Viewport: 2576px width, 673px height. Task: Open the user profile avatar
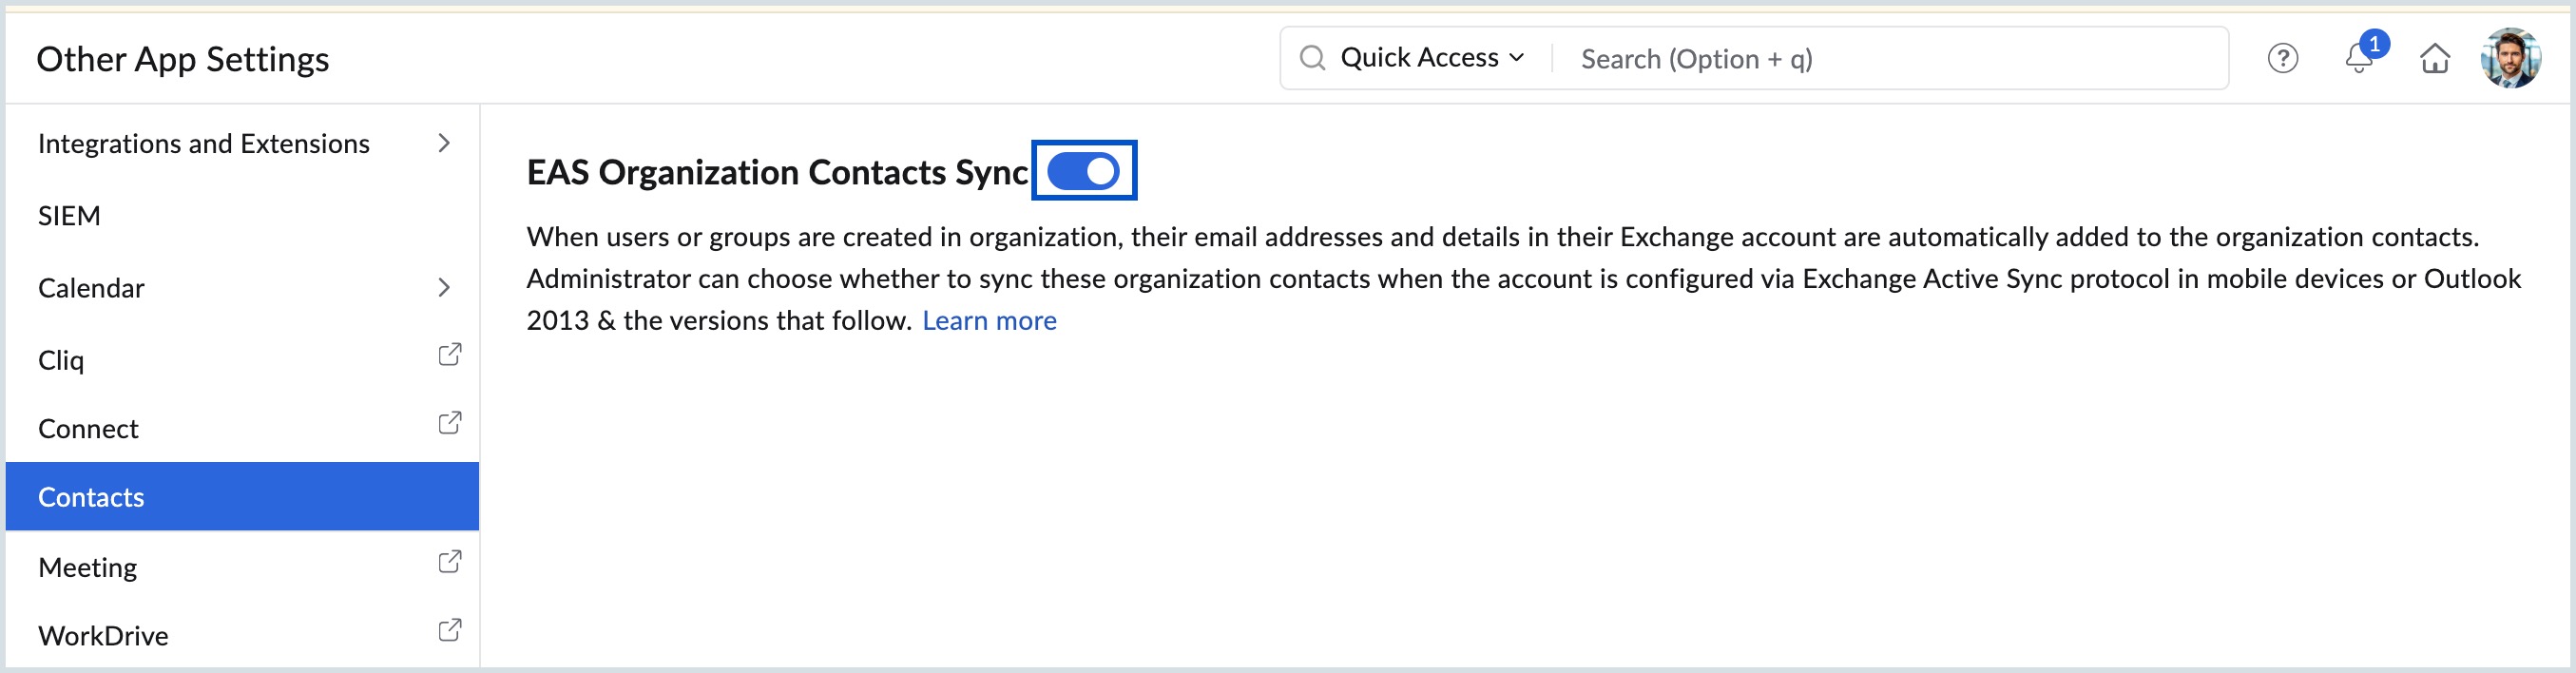point(2509,59)
